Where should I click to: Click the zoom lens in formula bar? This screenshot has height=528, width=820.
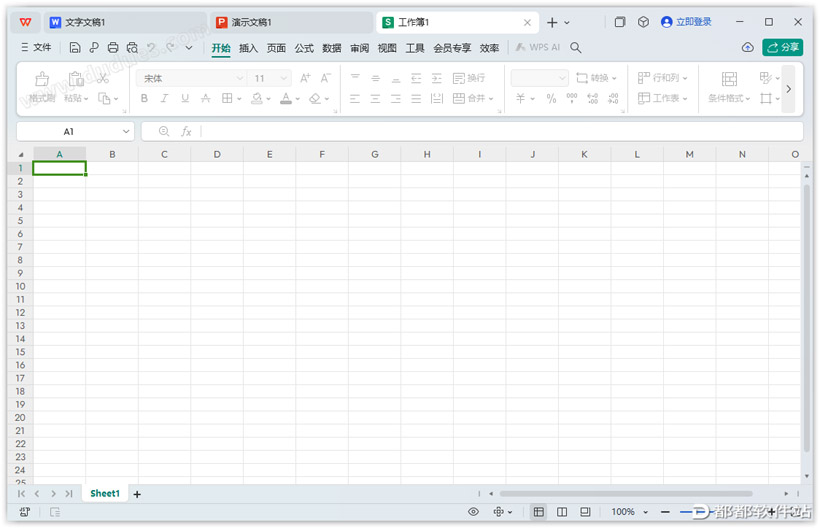point(164,131)
